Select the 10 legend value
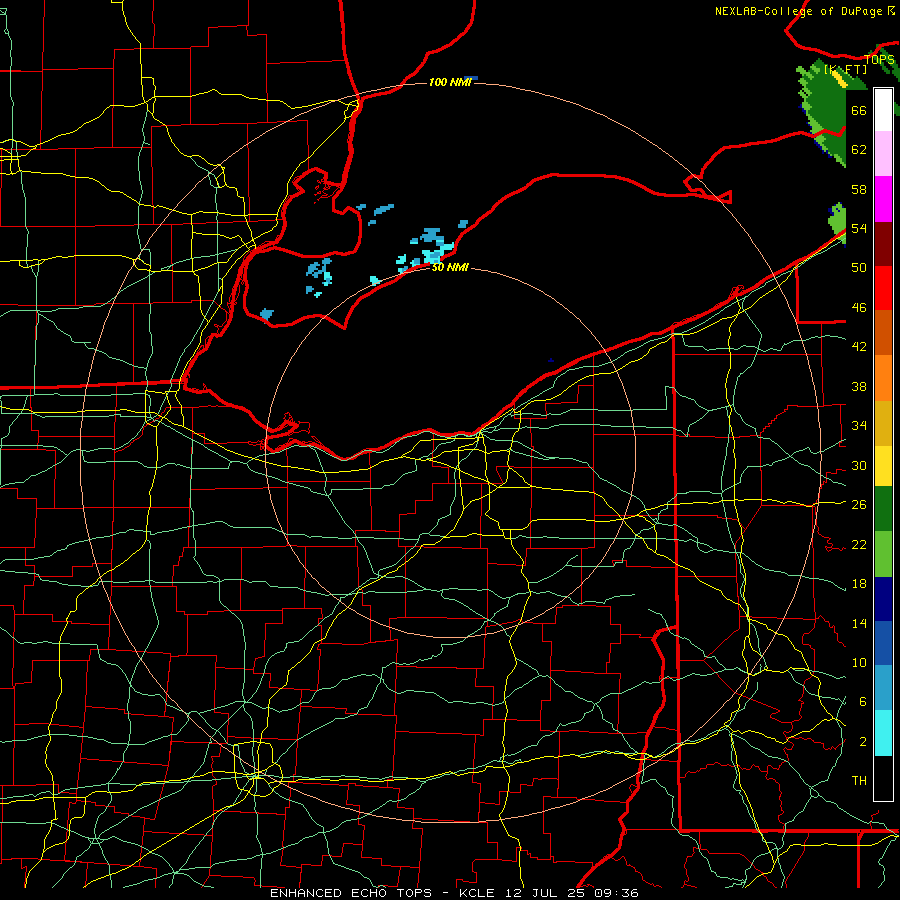This screenshot has width=900, height=900. (859, 662)
